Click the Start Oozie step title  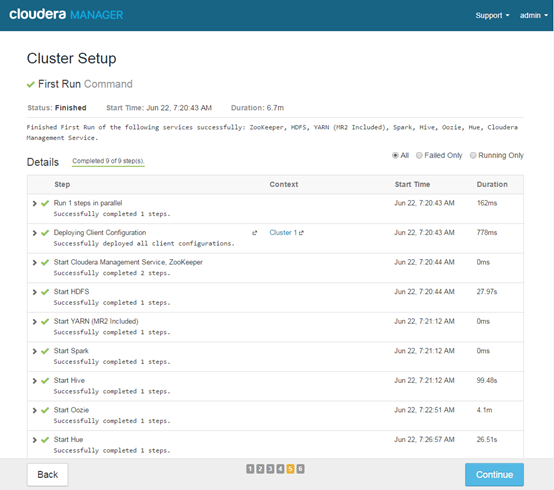tap(71, 410)
